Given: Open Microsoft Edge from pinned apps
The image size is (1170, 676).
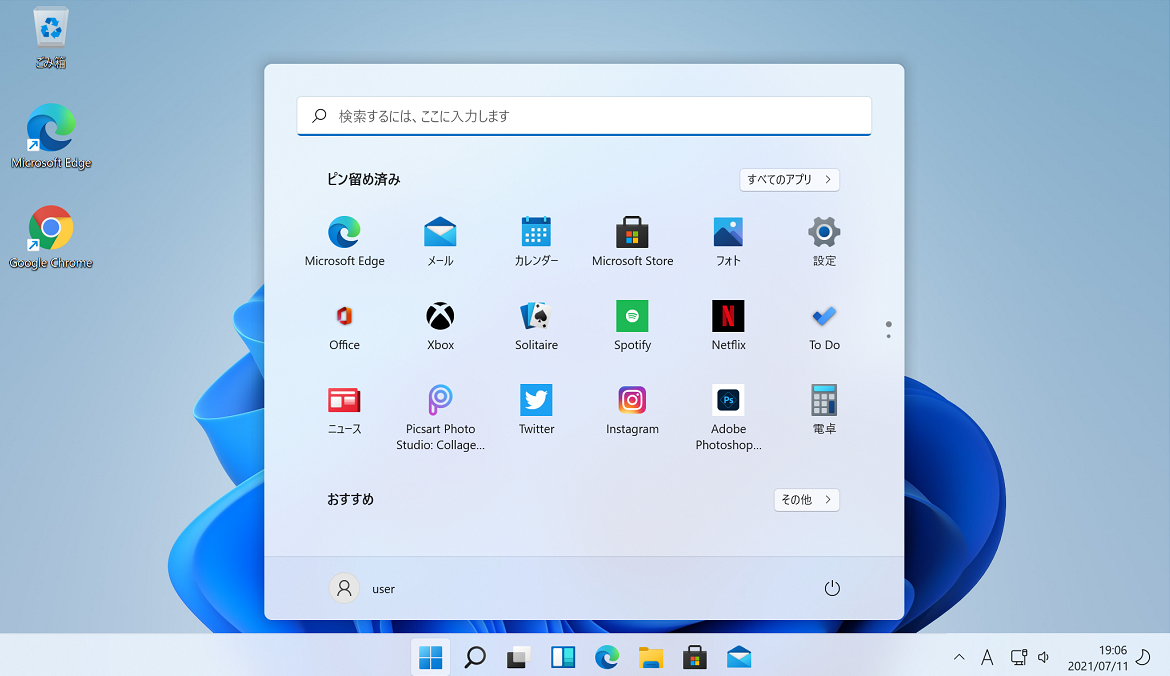Looking at the screenshot, I should click(x=344, y=241).
